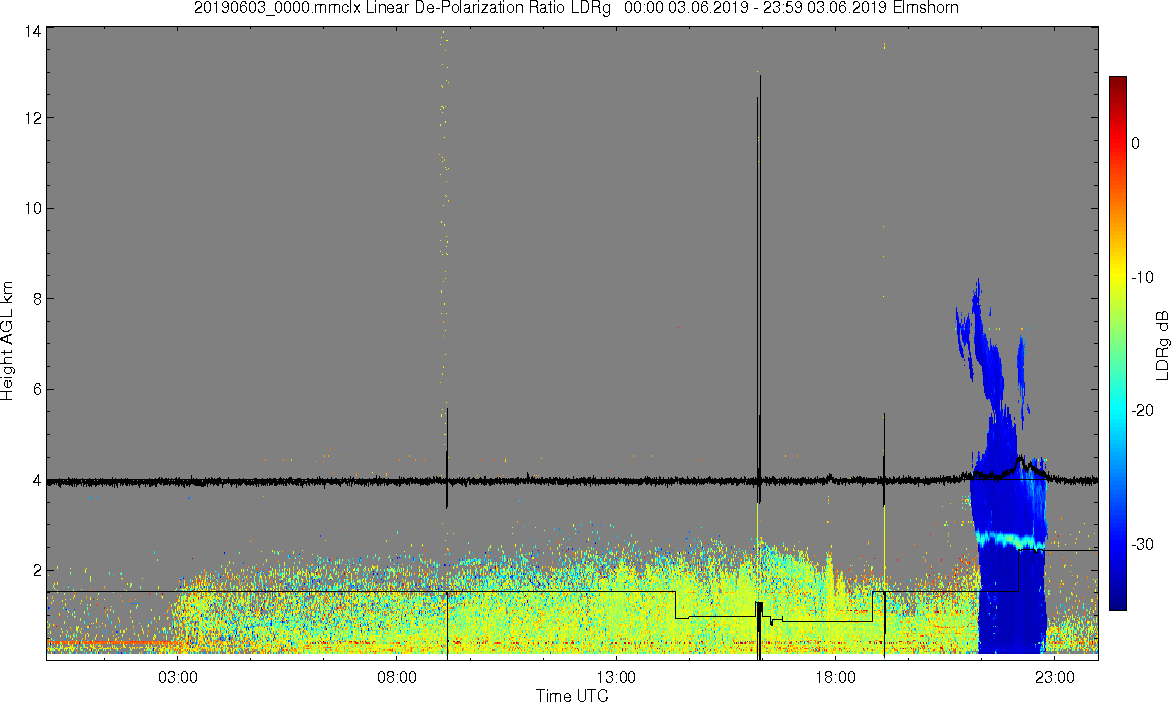Viewport: 1171px width, 702px height.
Task: Click the '8' height tick label
Action: tap(37, 299)
